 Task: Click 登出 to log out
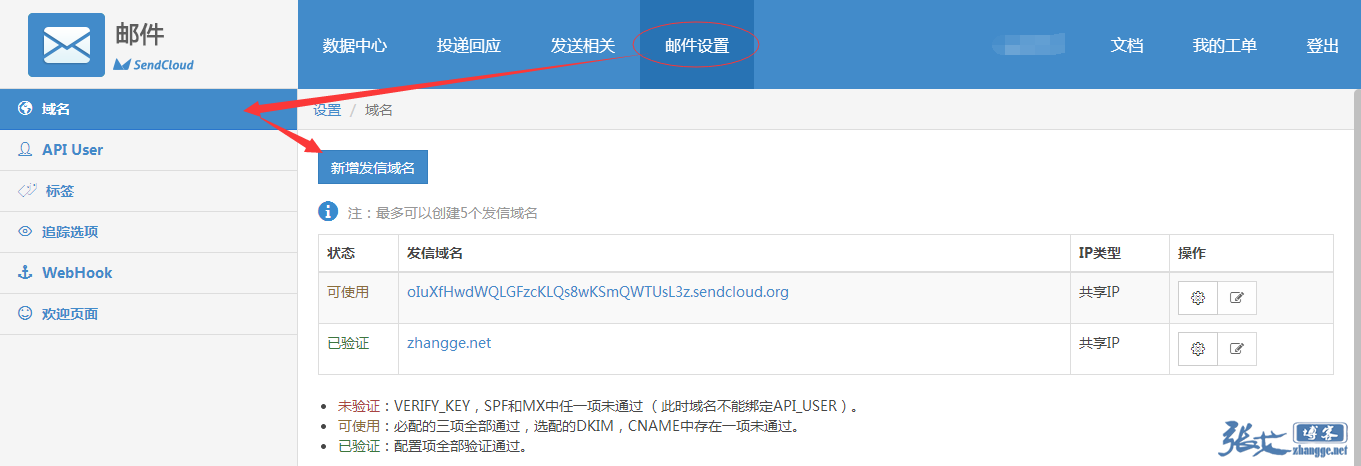pyautogui.click(x=1322, y=45)
